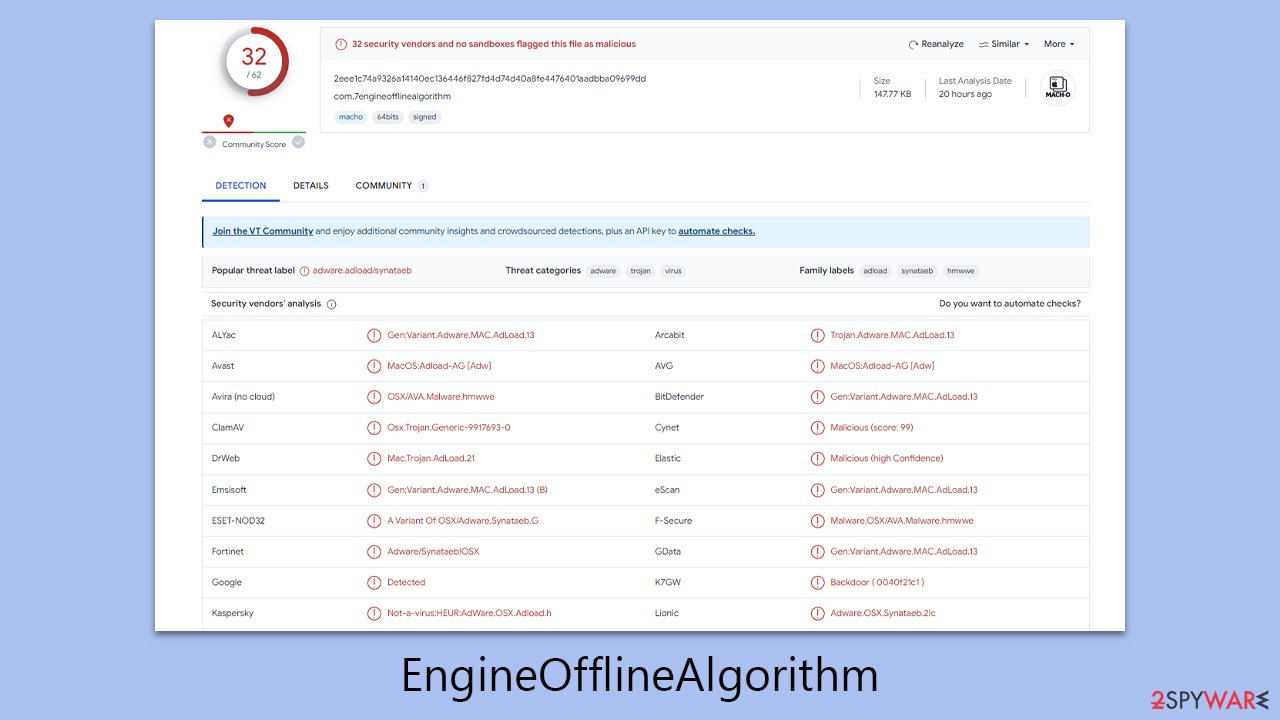Screen dimensions: 1280x720
Task: Open the COMMUNITY tab
Action: click(x=382, y=185)
